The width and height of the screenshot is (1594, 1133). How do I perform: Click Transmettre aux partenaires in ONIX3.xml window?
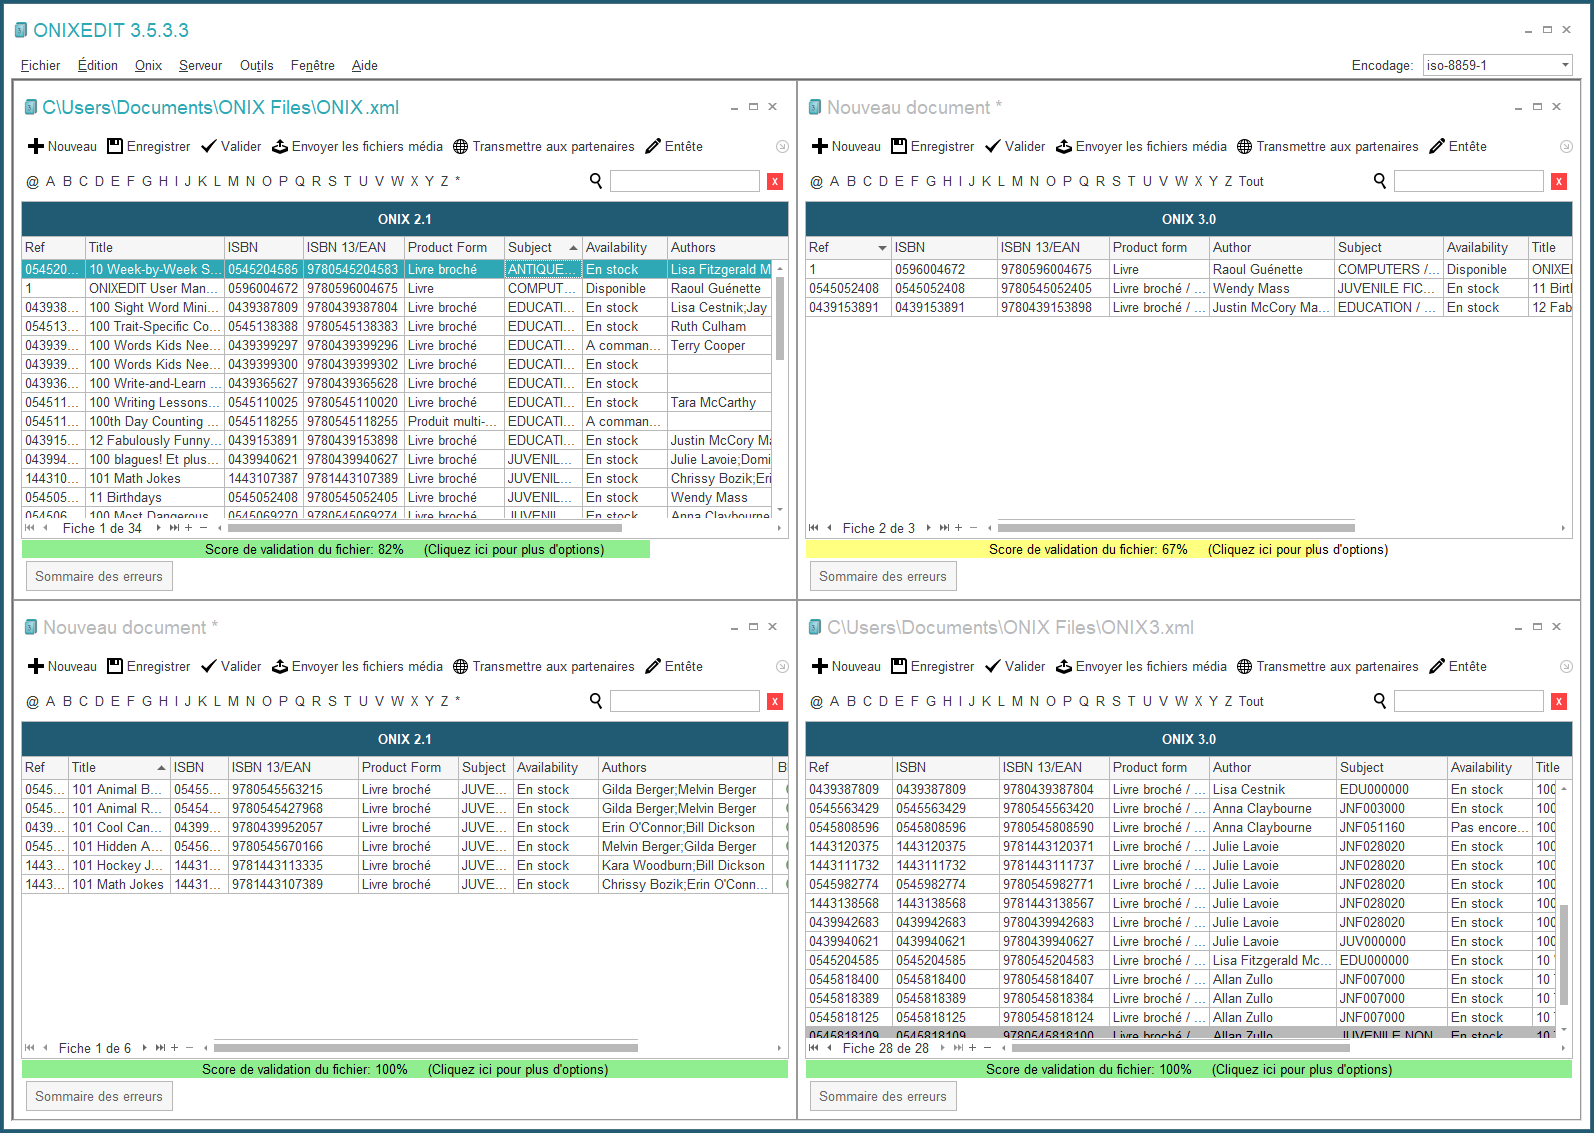pyautogui.click(x=1327, y=666)
